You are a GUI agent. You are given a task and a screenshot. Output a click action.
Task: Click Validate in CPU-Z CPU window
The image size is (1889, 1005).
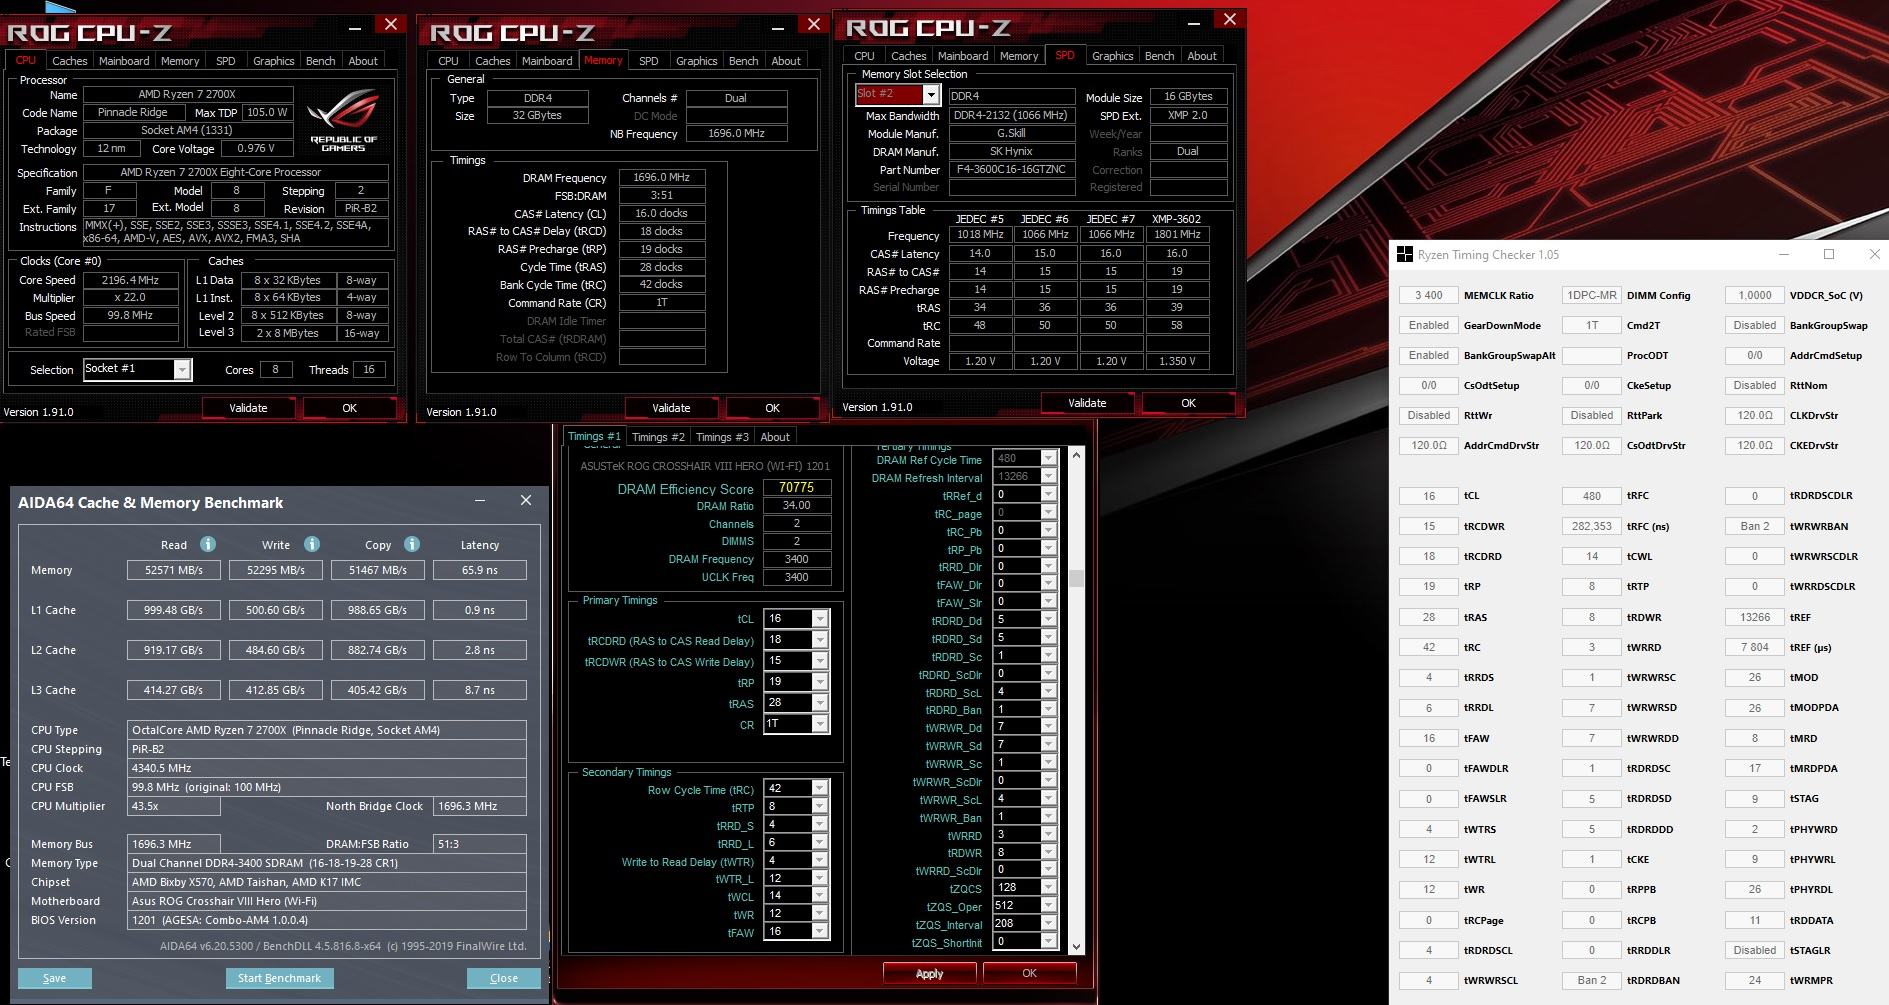pyautogui.click(x=248, y=408)
